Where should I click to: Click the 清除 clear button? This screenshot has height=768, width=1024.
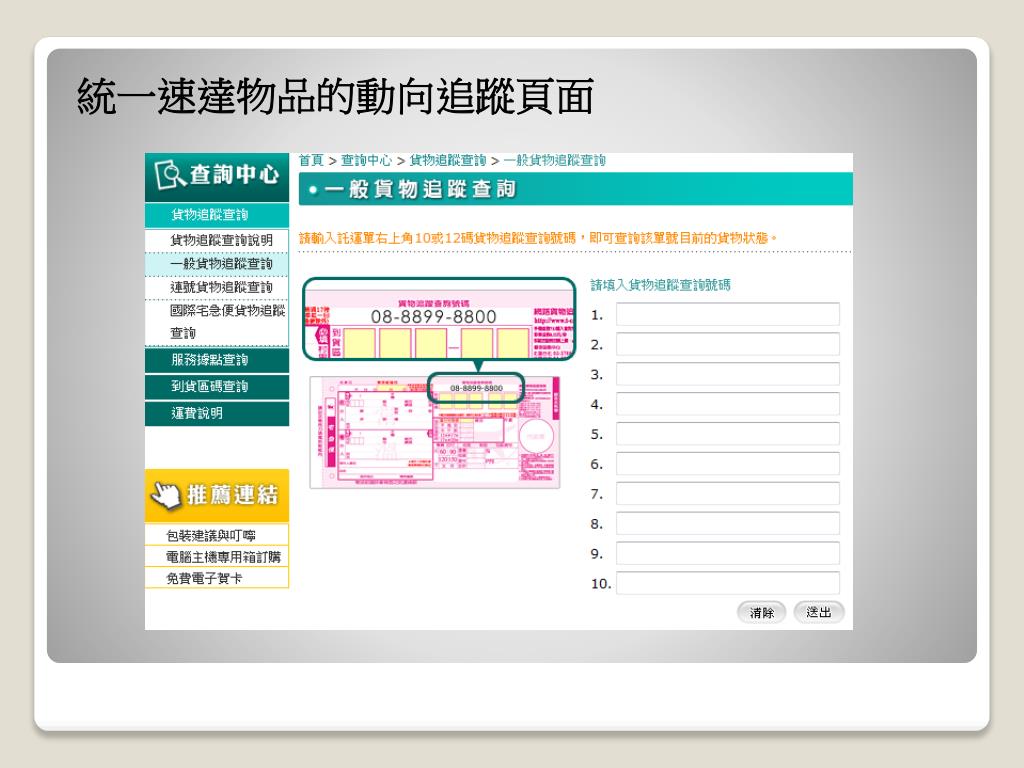(x=761, y=613)
